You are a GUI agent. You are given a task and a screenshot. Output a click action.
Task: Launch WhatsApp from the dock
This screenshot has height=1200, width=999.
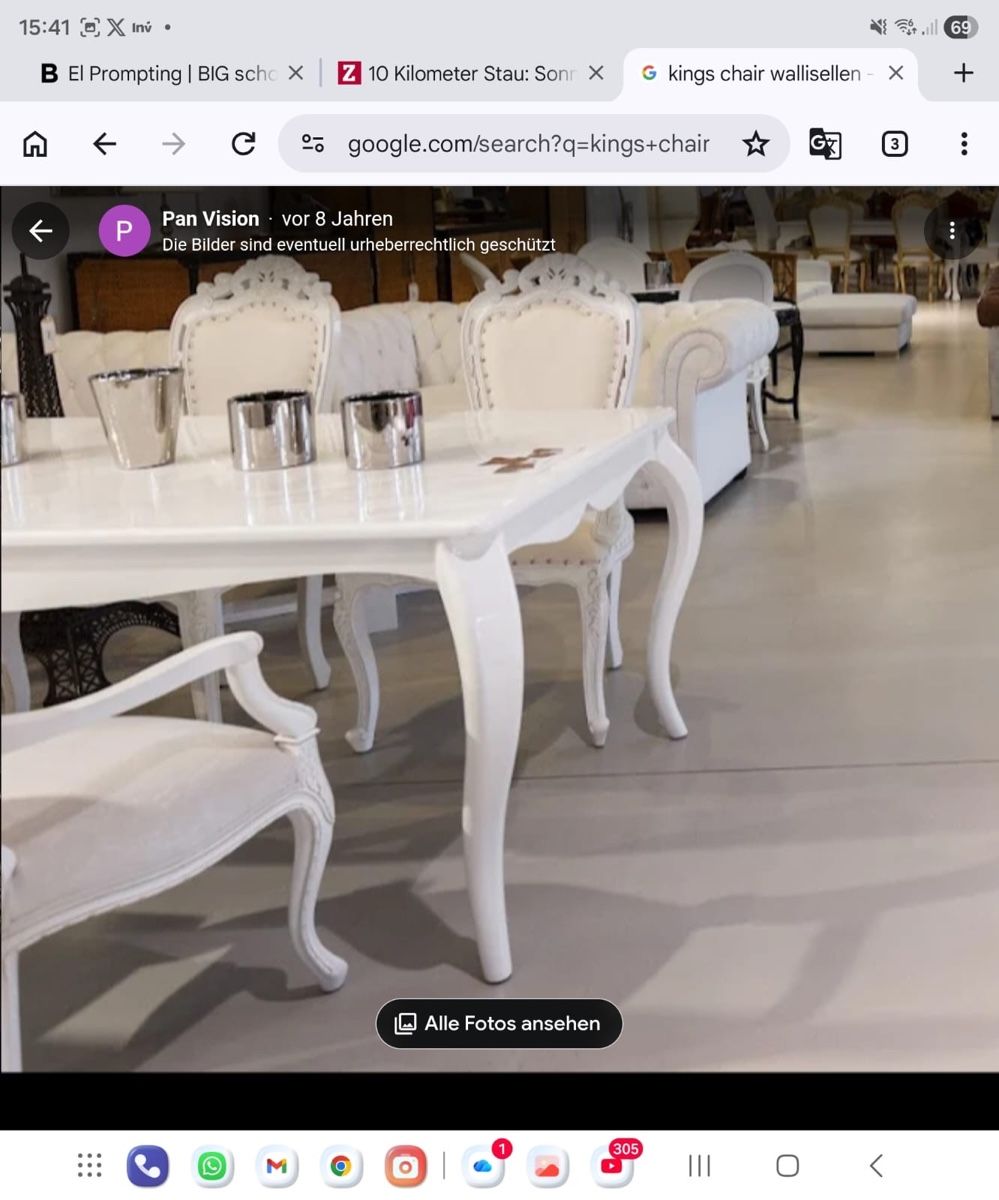(212, 1166)
